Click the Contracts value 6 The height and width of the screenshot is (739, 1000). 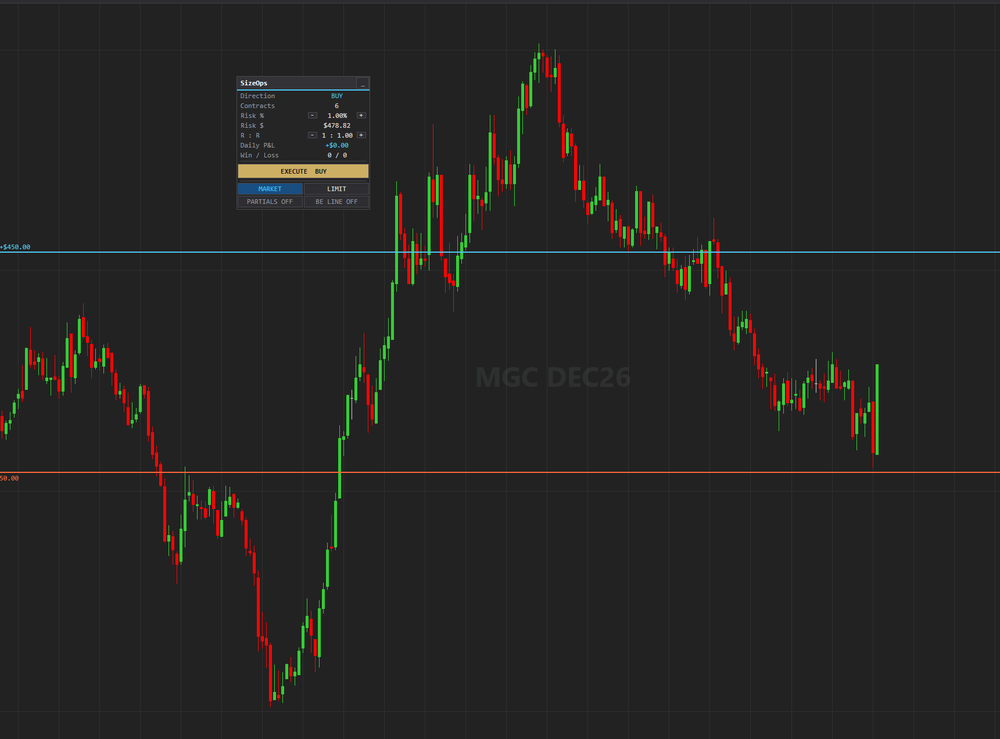click(337, 106)
